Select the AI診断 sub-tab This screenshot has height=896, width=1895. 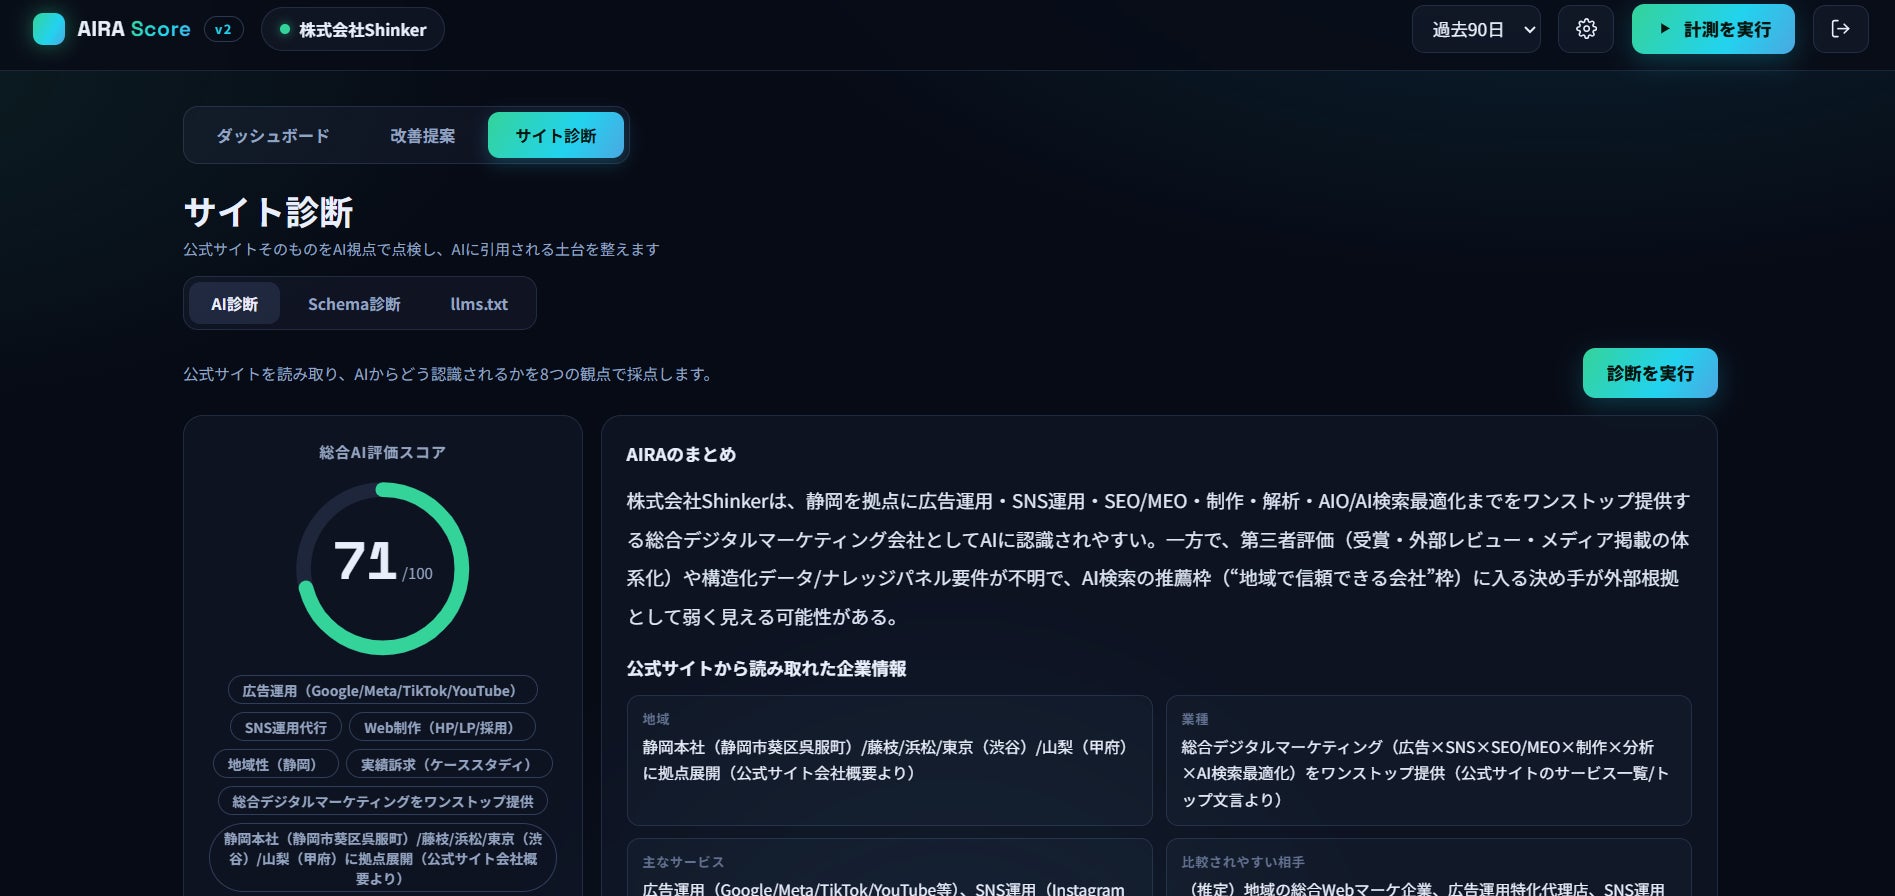[x=235, y=303]
